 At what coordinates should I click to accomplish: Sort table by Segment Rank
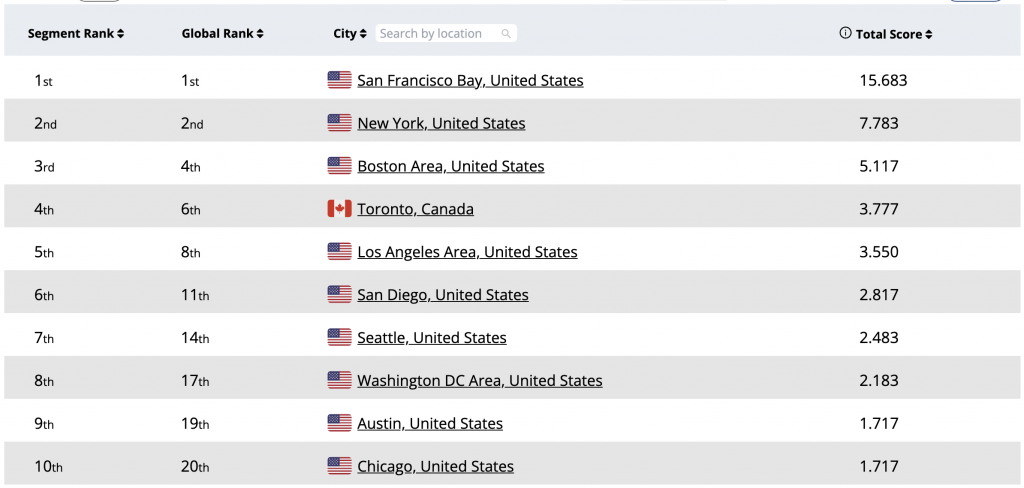point(76,34)
